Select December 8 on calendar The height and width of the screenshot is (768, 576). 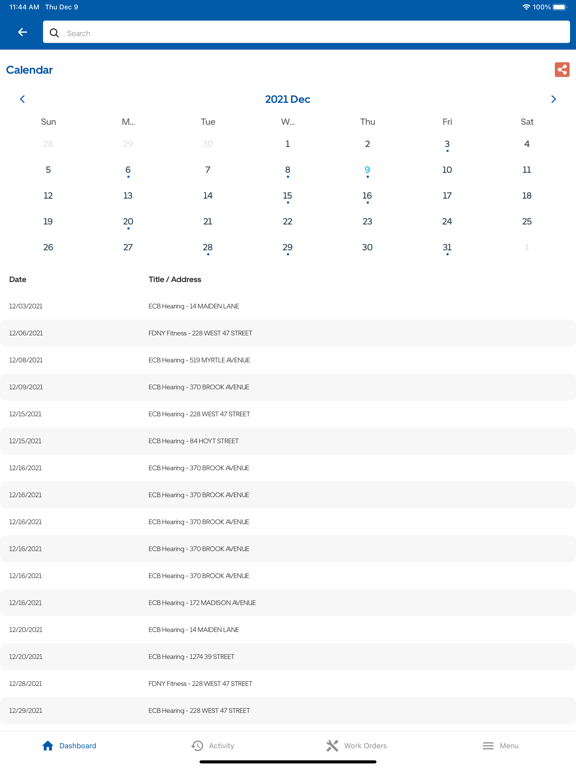(x=288, y=170)
